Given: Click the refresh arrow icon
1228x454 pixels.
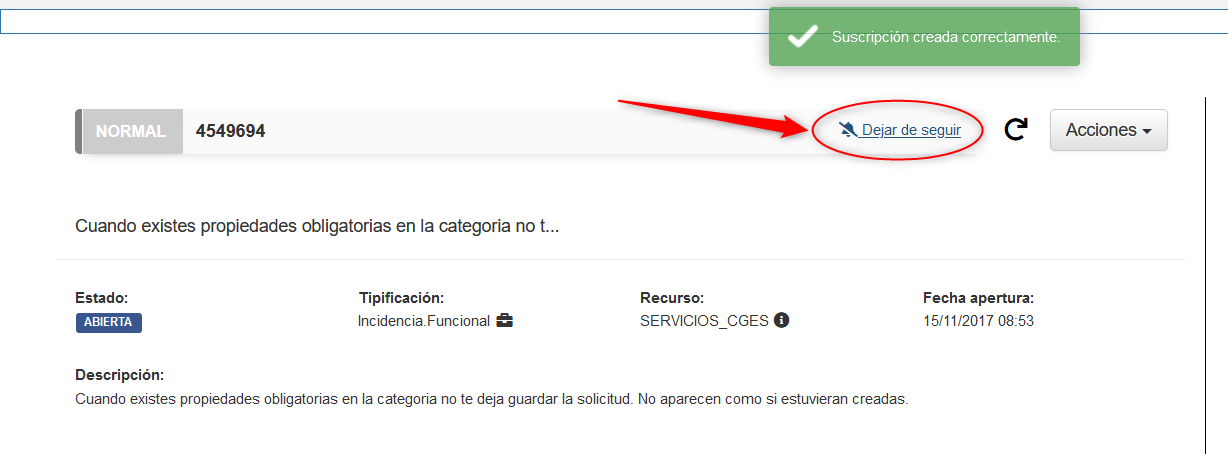Looking at the screenshot, I should [1016, 130].
